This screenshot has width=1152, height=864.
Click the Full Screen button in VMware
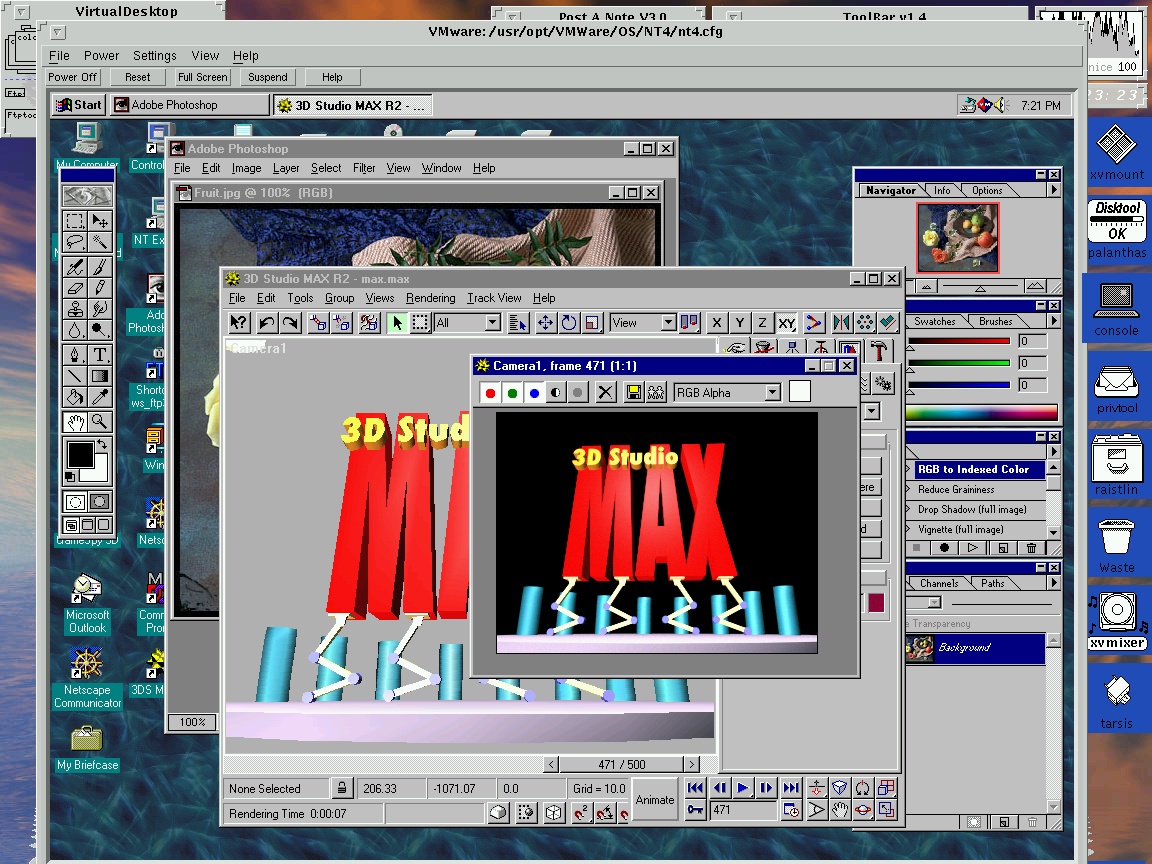(202, 77)
